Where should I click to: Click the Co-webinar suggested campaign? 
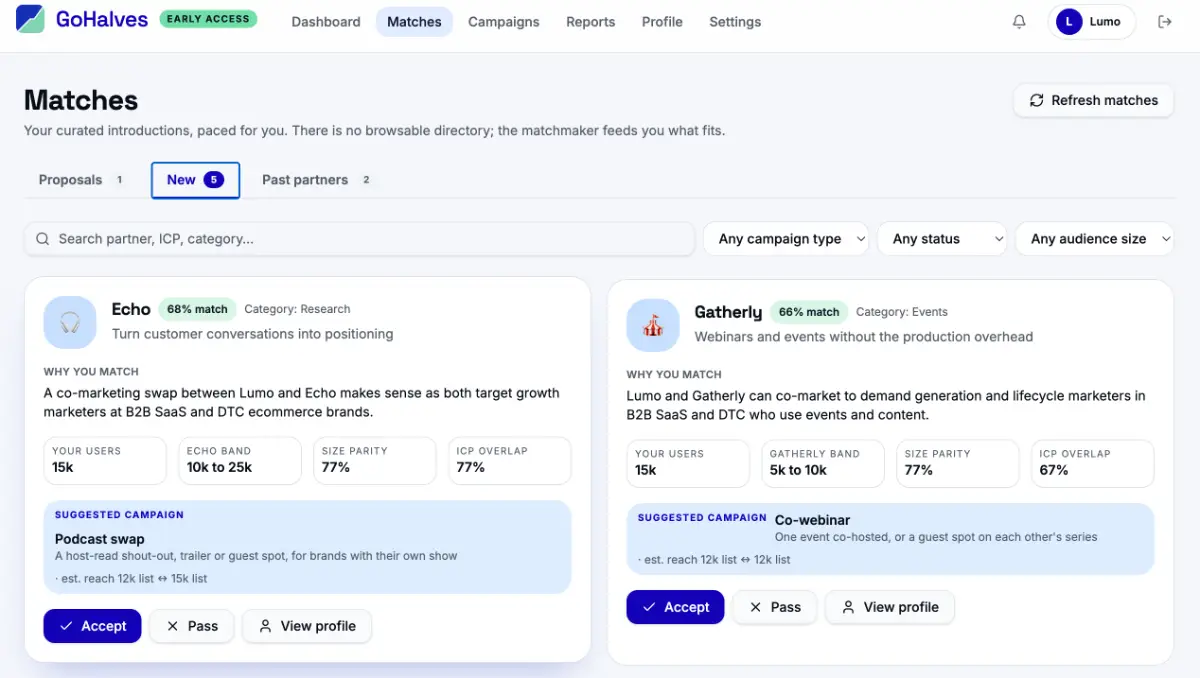tap(890, 539)
